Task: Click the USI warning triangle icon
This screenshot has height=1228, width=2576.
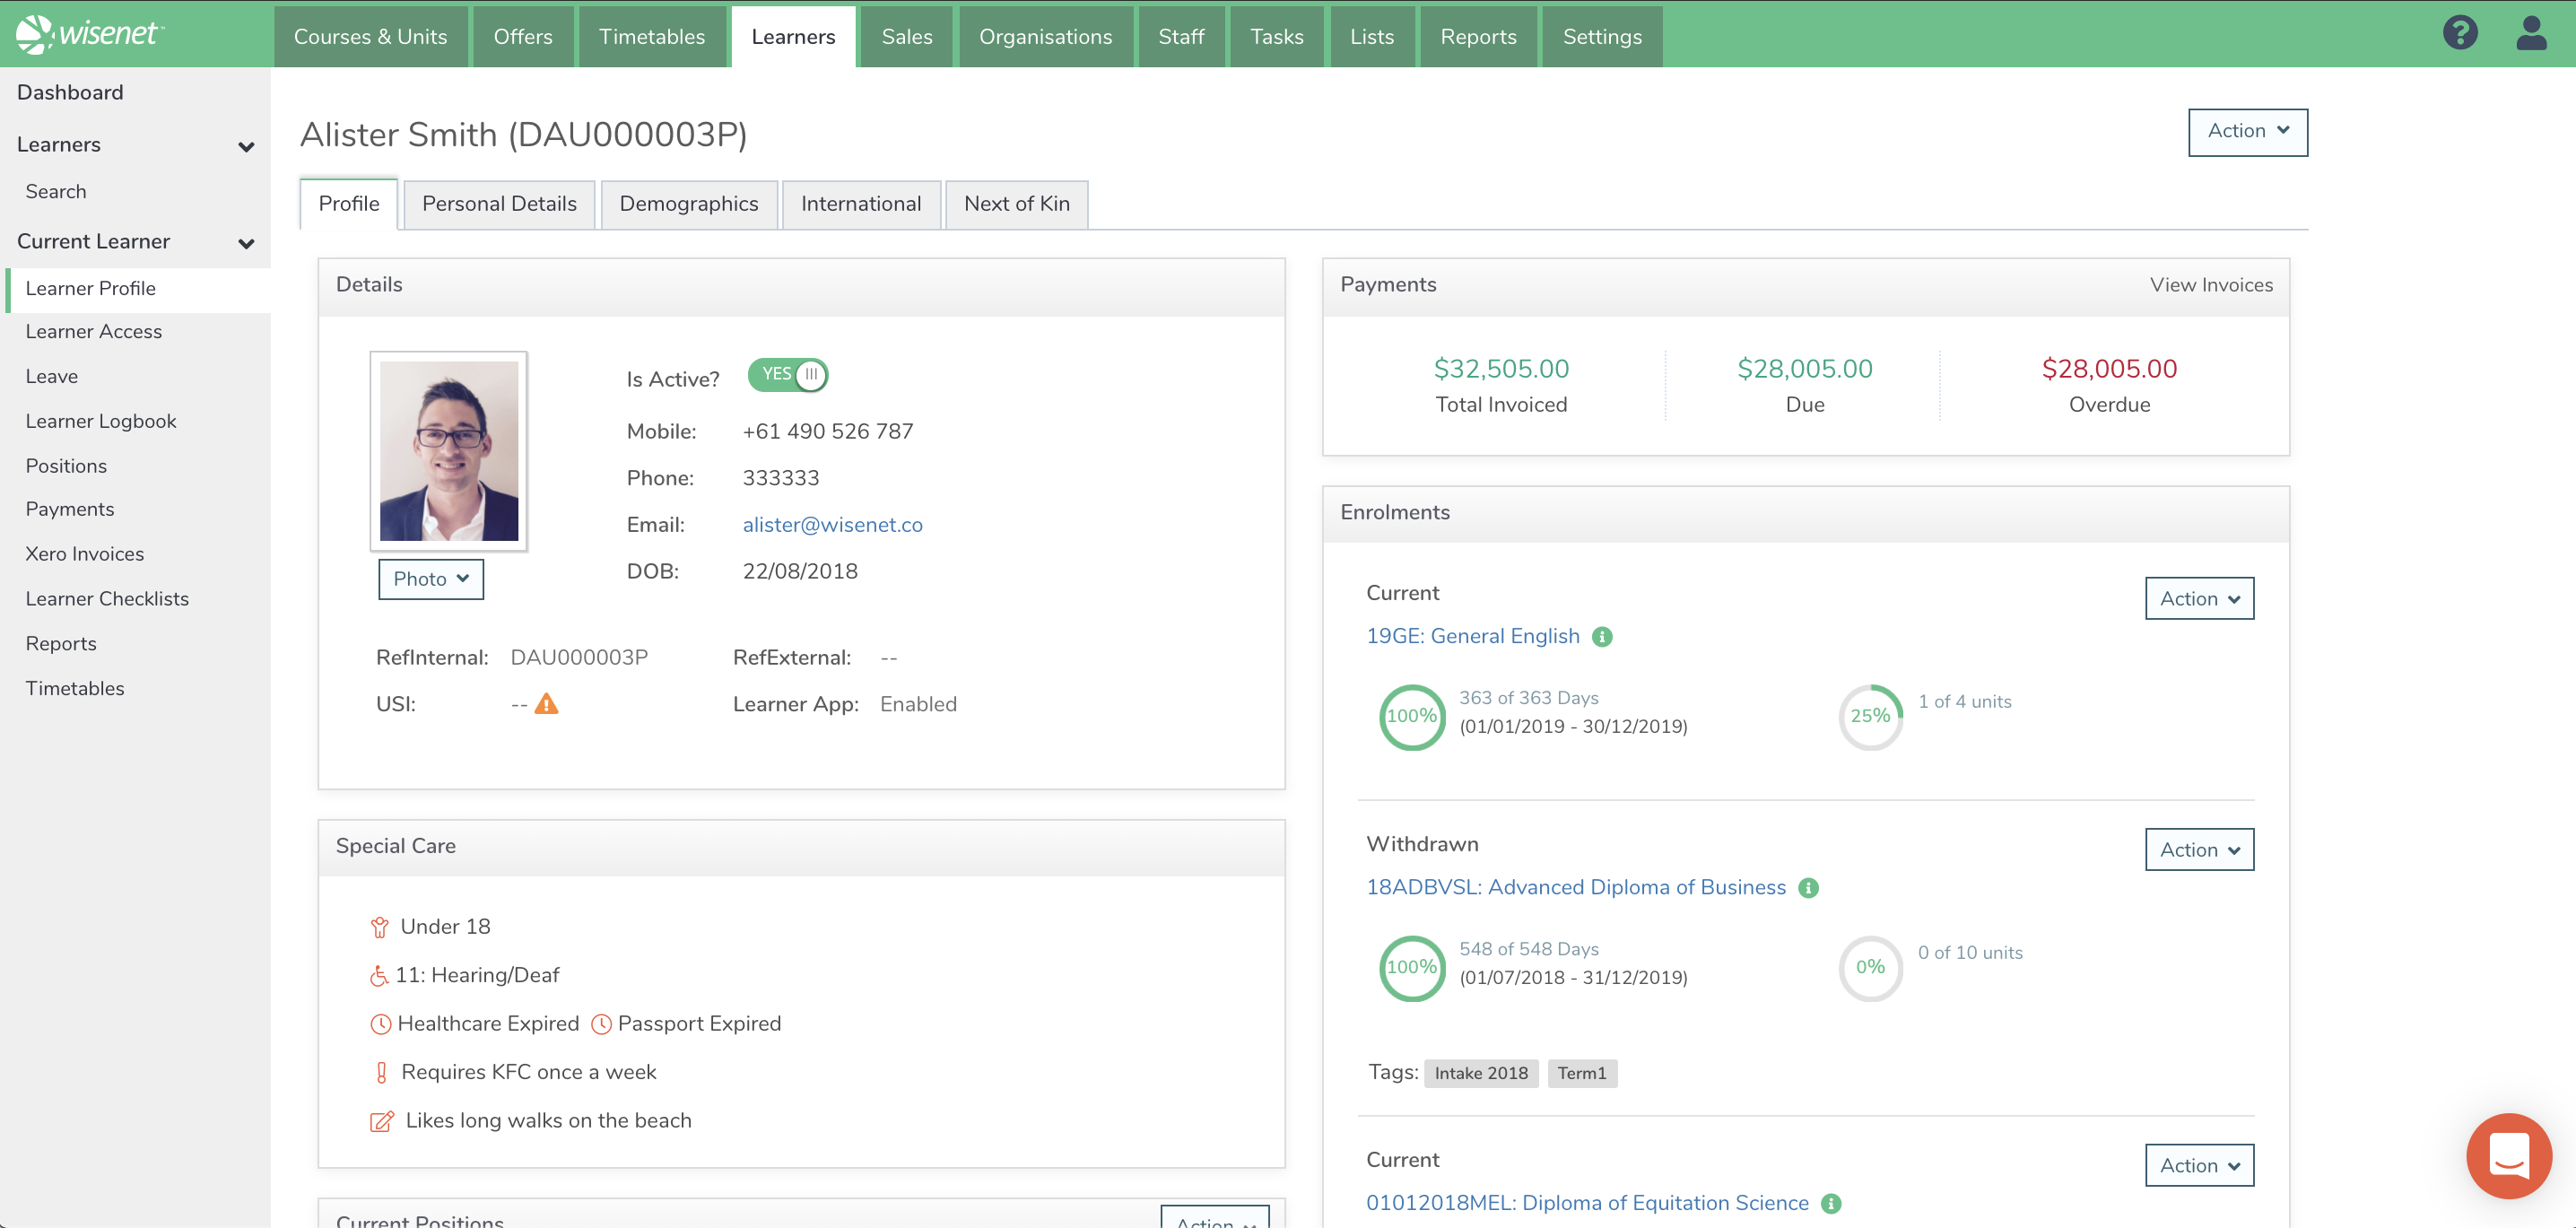Action: pos(546,704)
